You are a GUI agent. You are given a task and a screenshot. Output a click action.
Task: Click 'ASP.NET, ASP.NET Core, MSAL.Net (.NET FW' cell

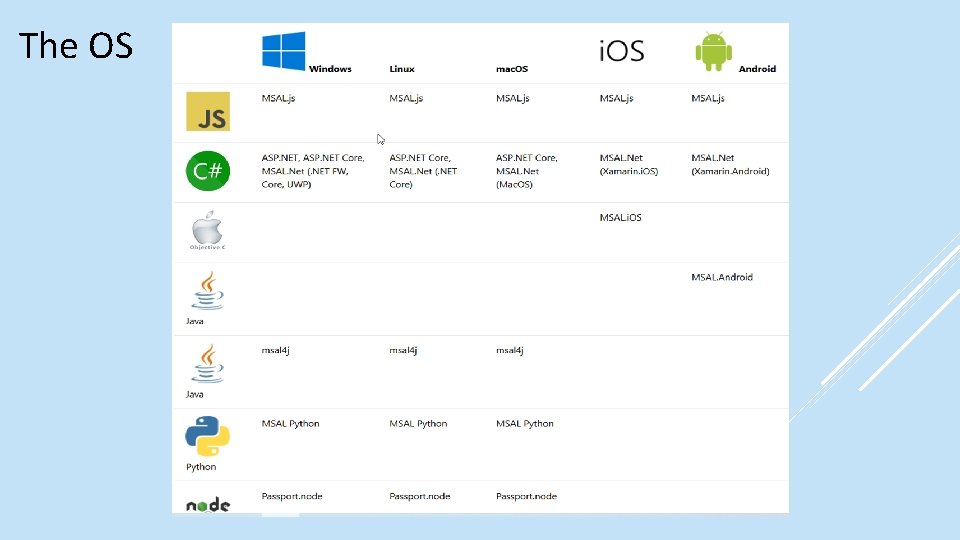point(313,171)
